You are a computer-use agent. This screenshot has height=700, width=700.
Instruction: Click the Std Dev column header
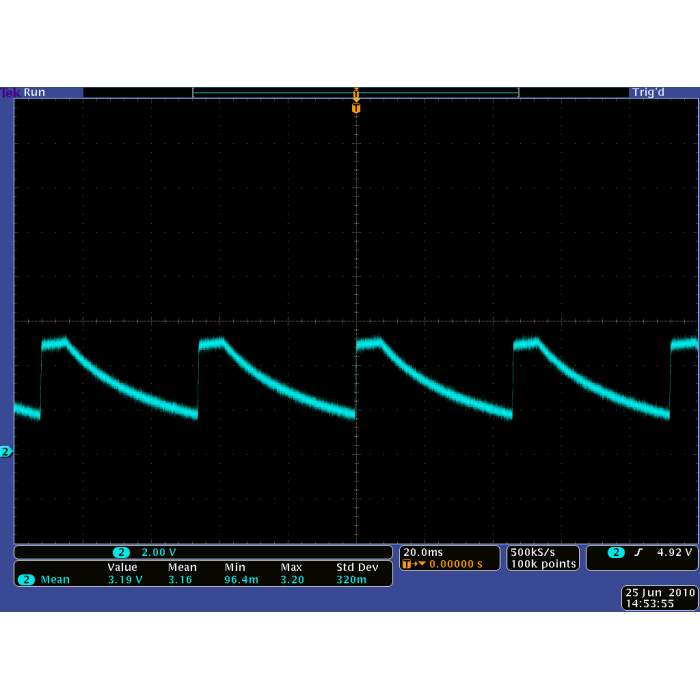(x=357, y=567)
